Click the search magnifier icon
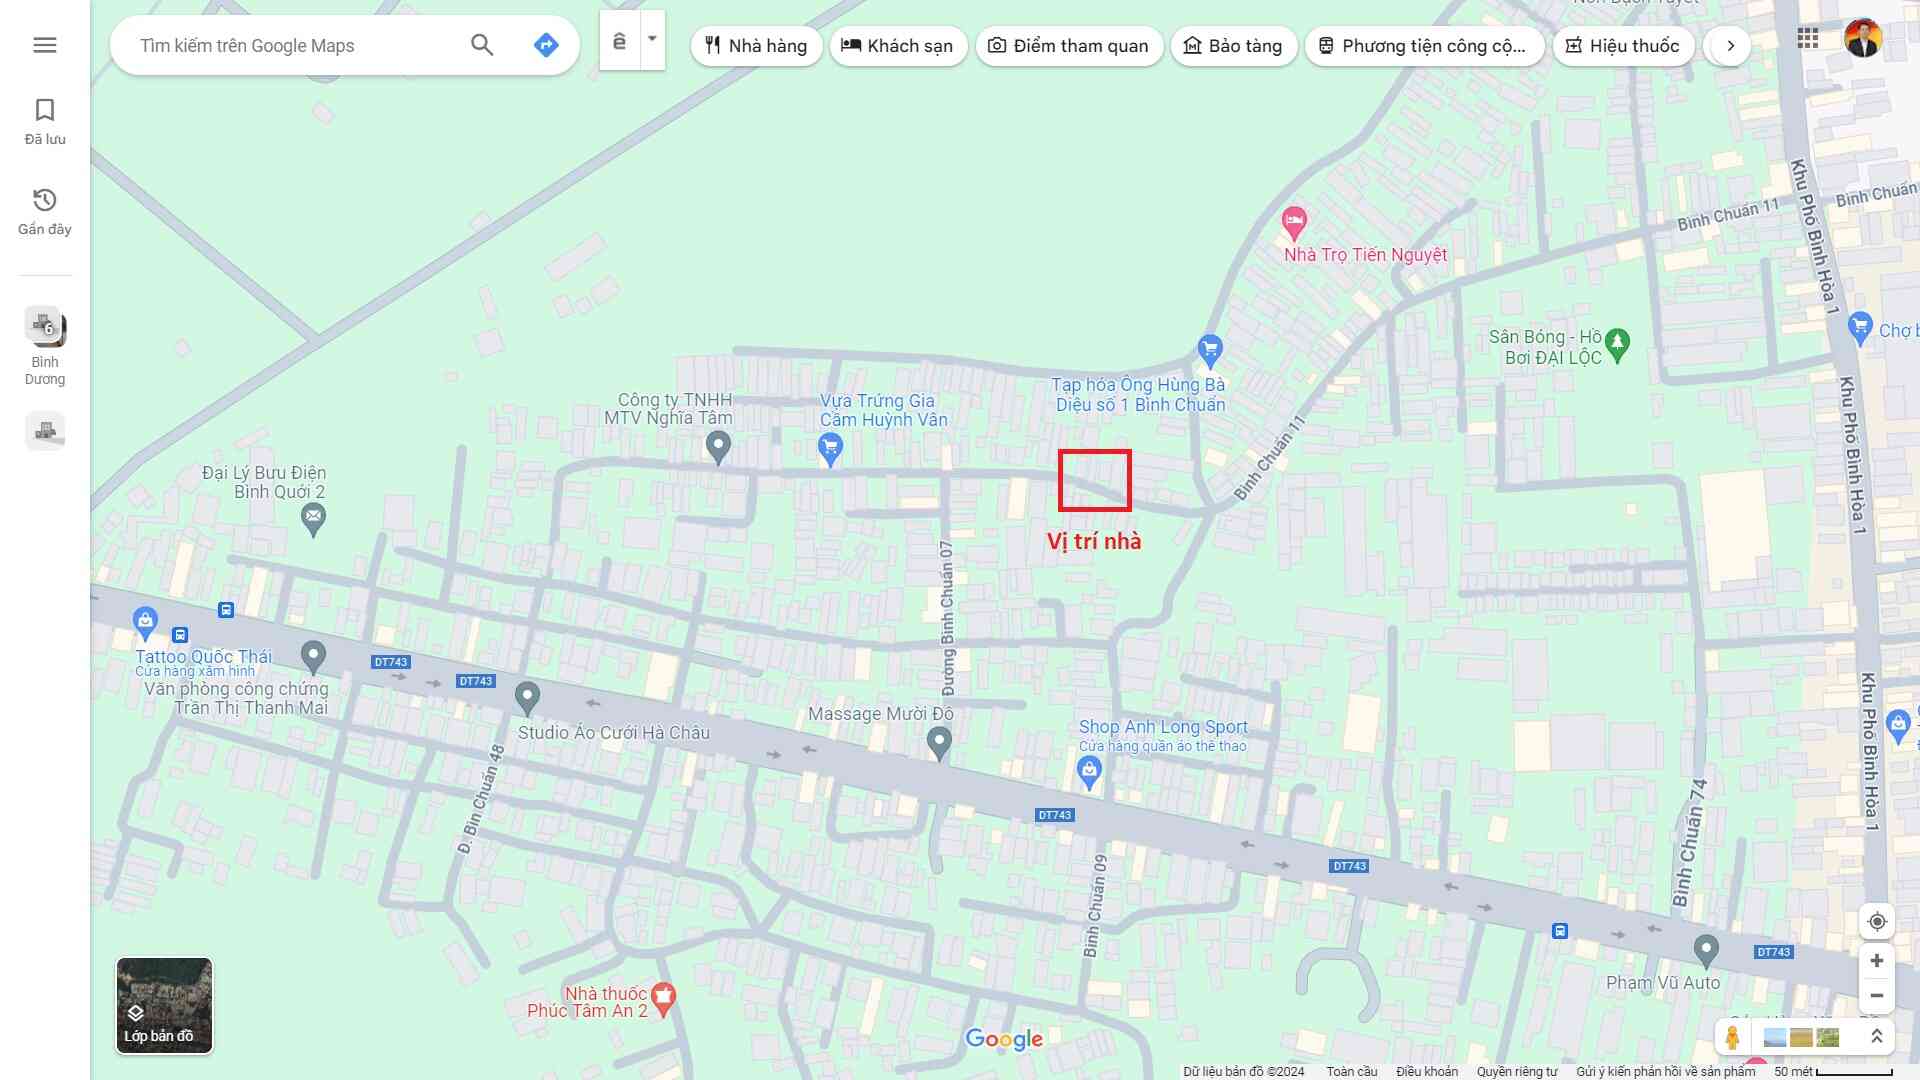Image resolution: width=1920 pixels, height=1080 pixels. (x=482, y=45)
